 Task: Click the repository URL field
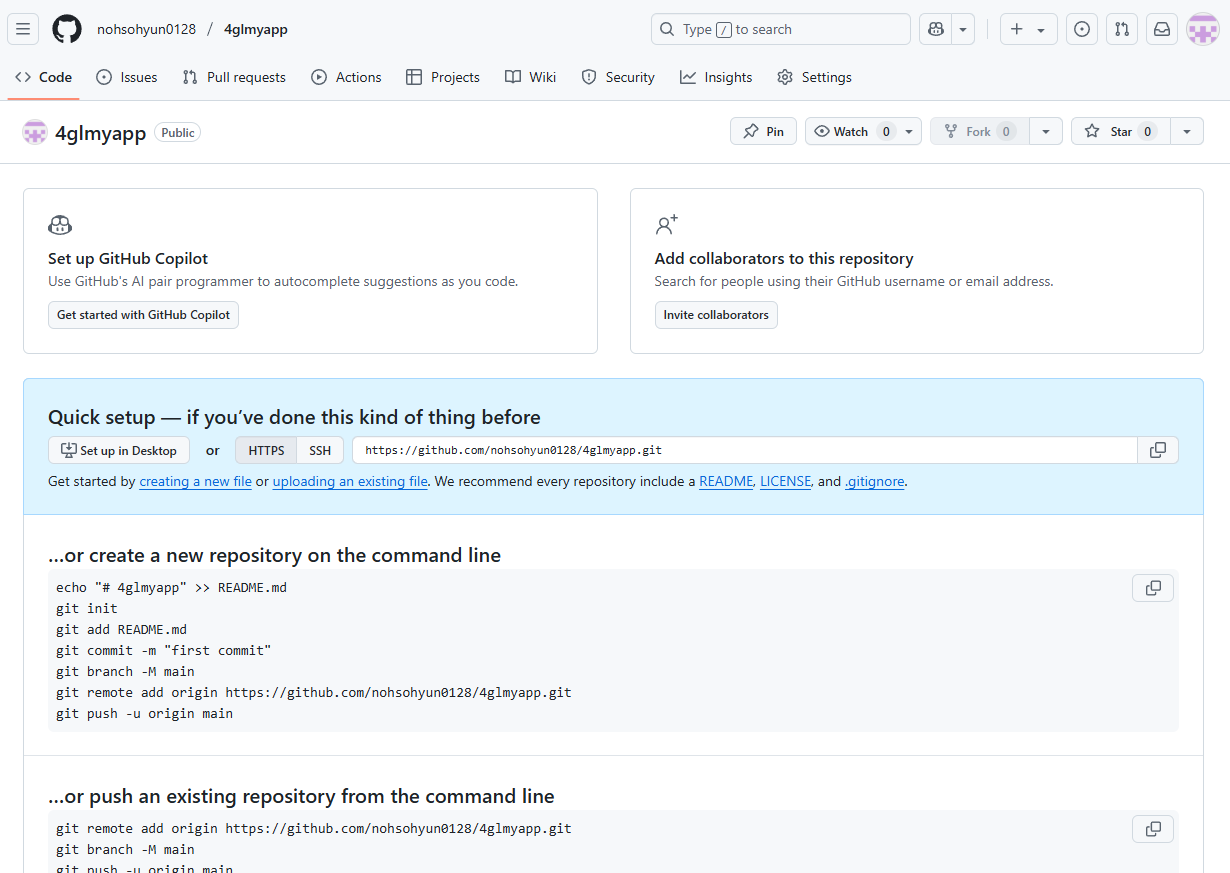(744, 450)
